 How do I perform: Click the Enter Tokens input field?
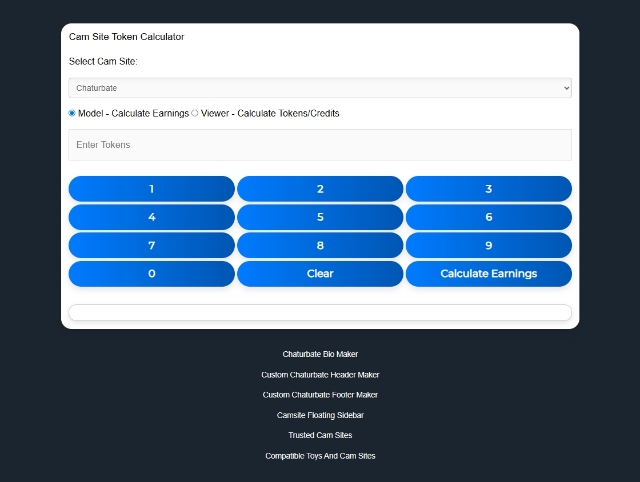pos(320,145)
